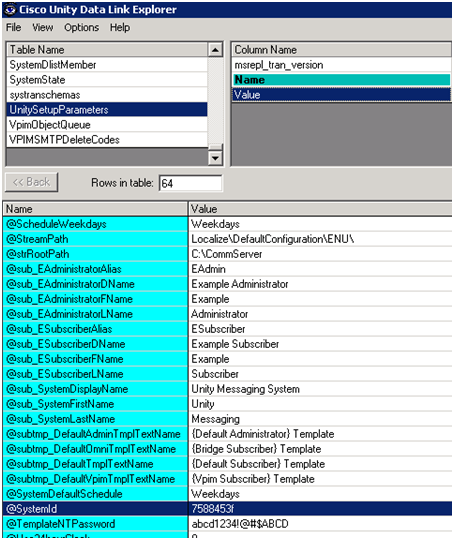Select the highlighted Name column entry
Screen dimensions: 454x540
point(341,80)
